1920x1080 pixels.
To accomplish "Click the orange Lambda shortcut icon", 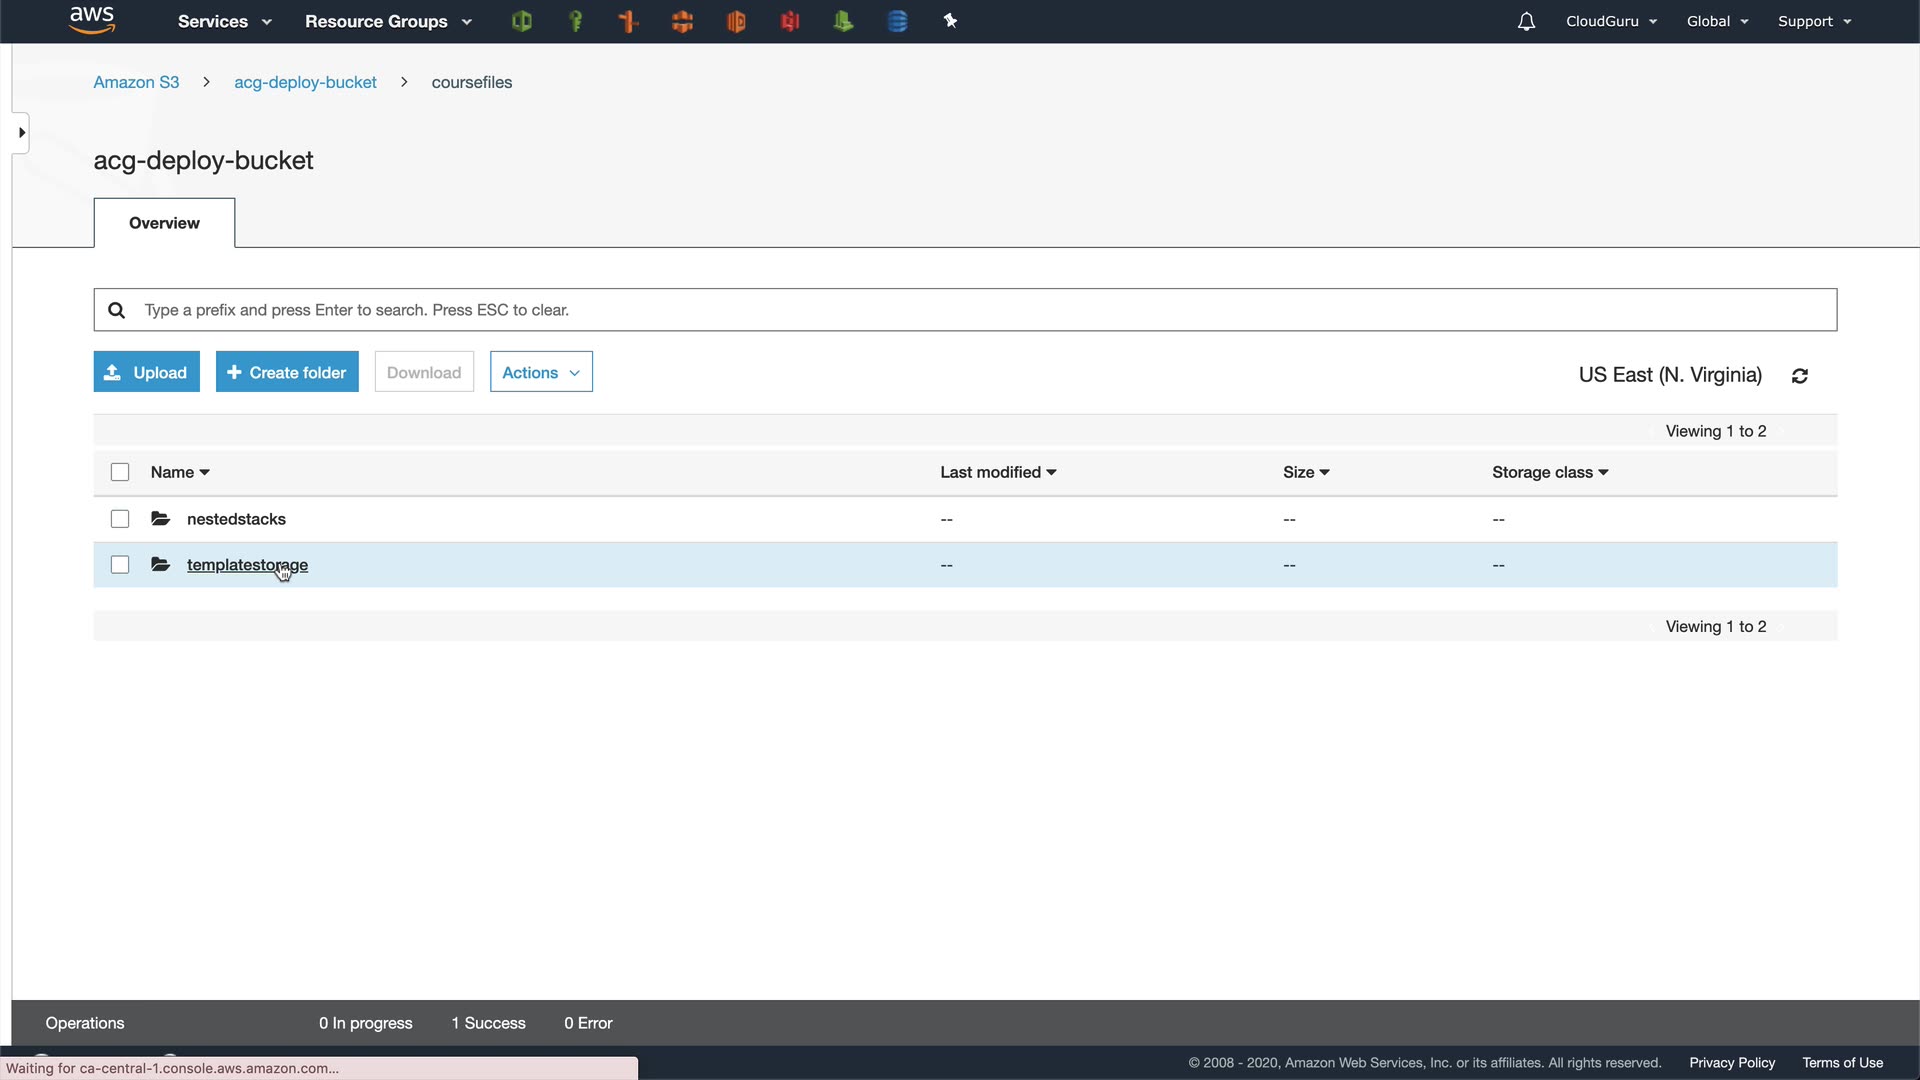I will coord(736,21).
